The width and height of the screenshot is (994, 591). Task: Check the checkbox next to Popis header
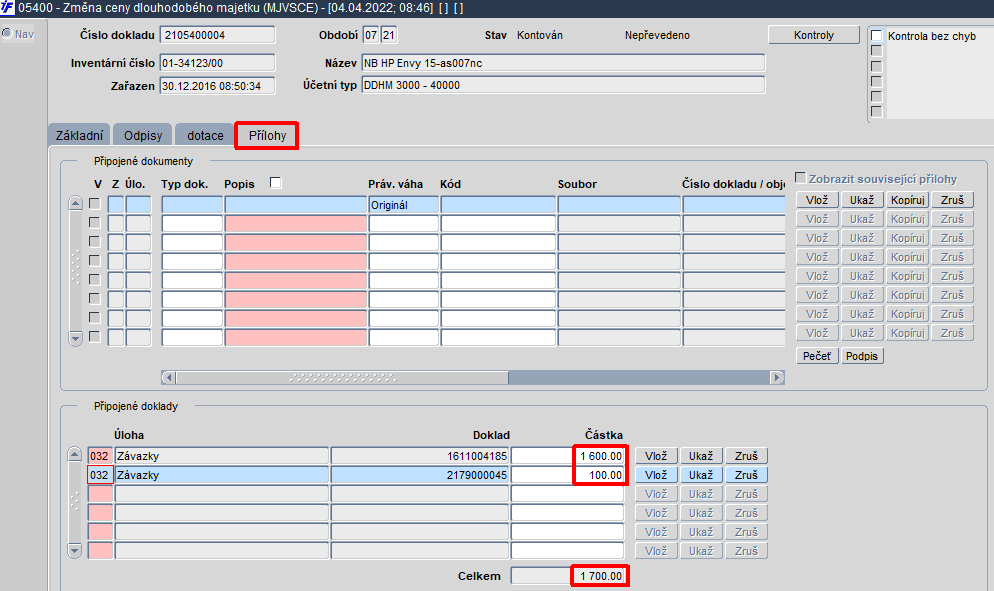tap(275, 183)
